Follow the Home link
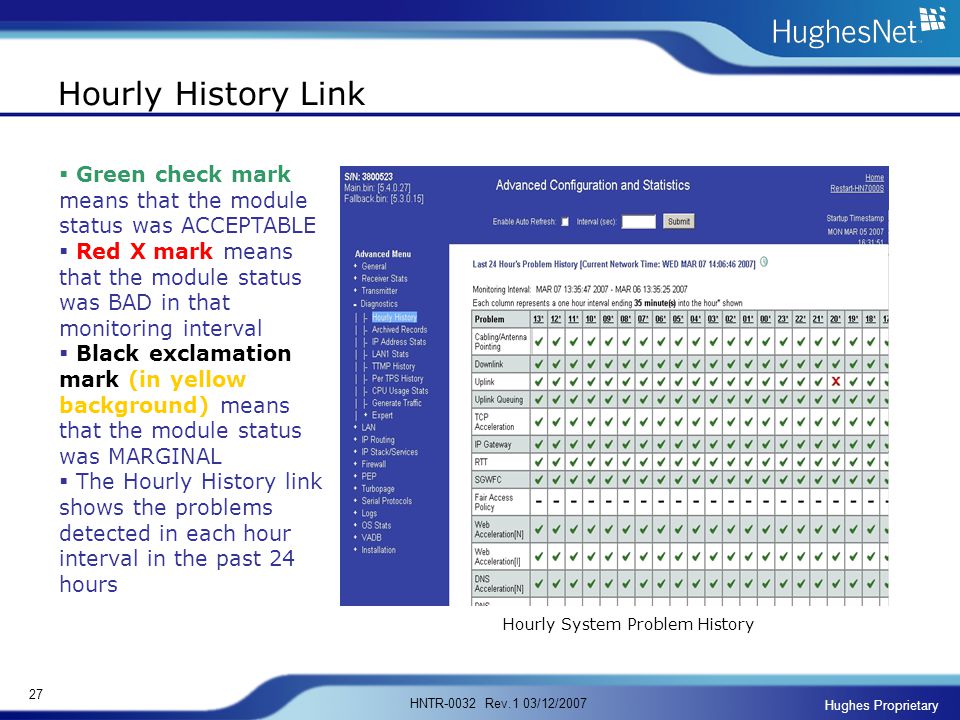This screenshot has height=720, width=960. (874, 177)
